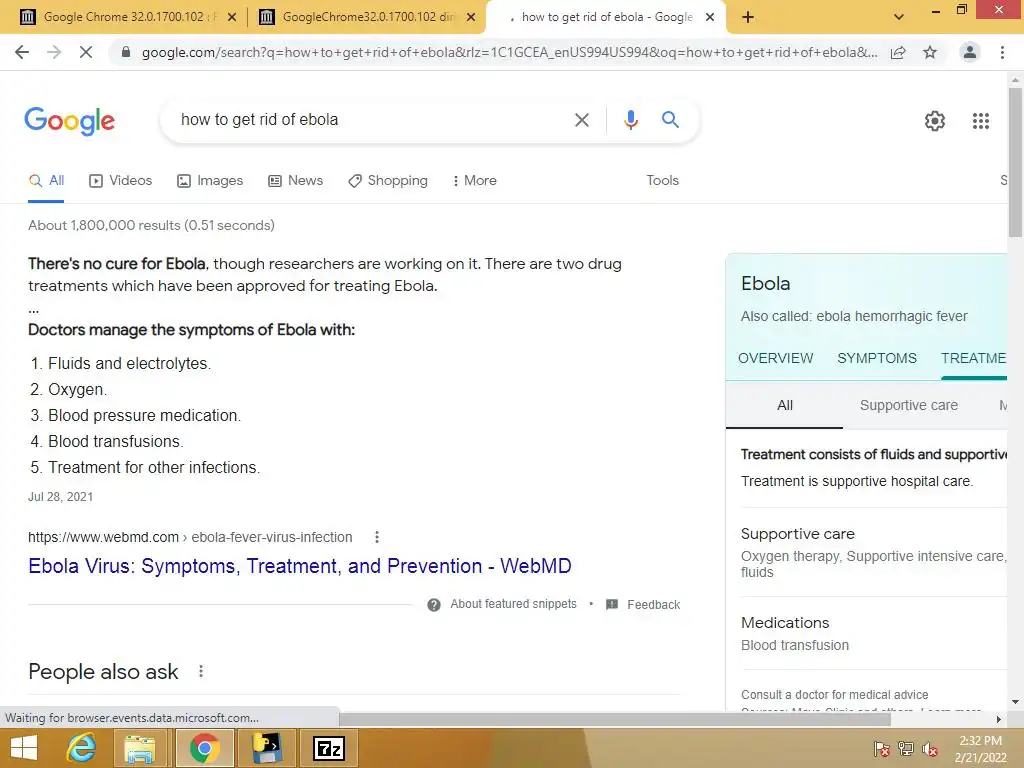The height and width of the screenshot is (768, 1024).
Task: Open File Explorer from taskbar
Action: (140, 748)
